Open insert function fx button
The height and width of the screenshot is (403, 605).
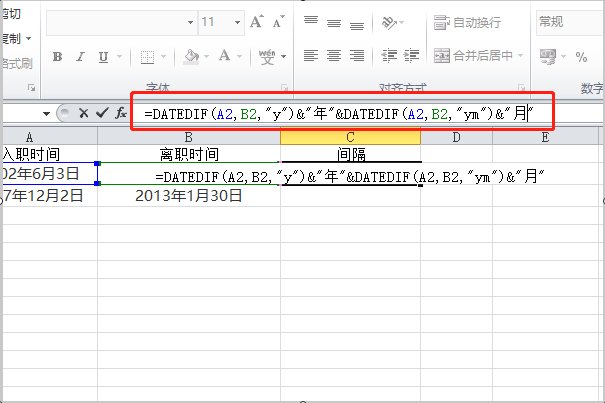click(x=121, y=113)
